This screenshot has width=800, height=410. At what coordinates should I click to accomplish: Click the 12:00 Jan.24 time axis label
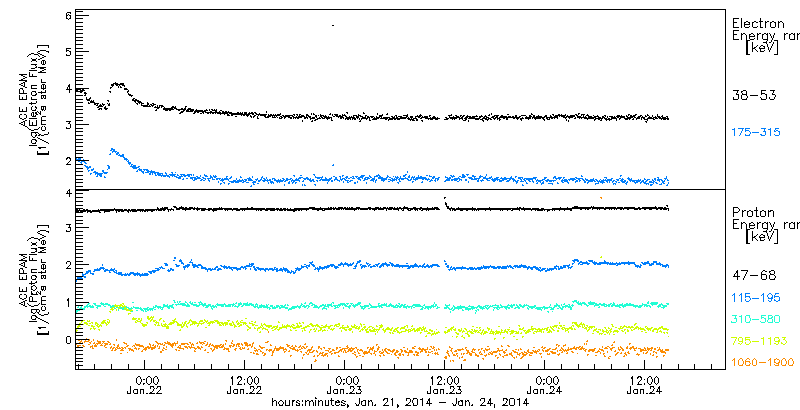point(645,385)
